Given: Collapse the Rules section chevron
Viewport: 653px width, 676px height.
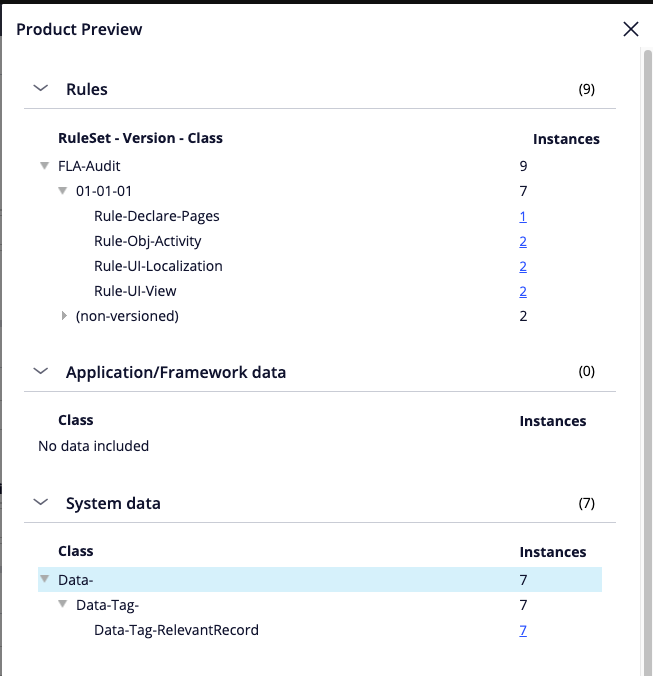Looking at the screenshot, I should tap(41, 88).
